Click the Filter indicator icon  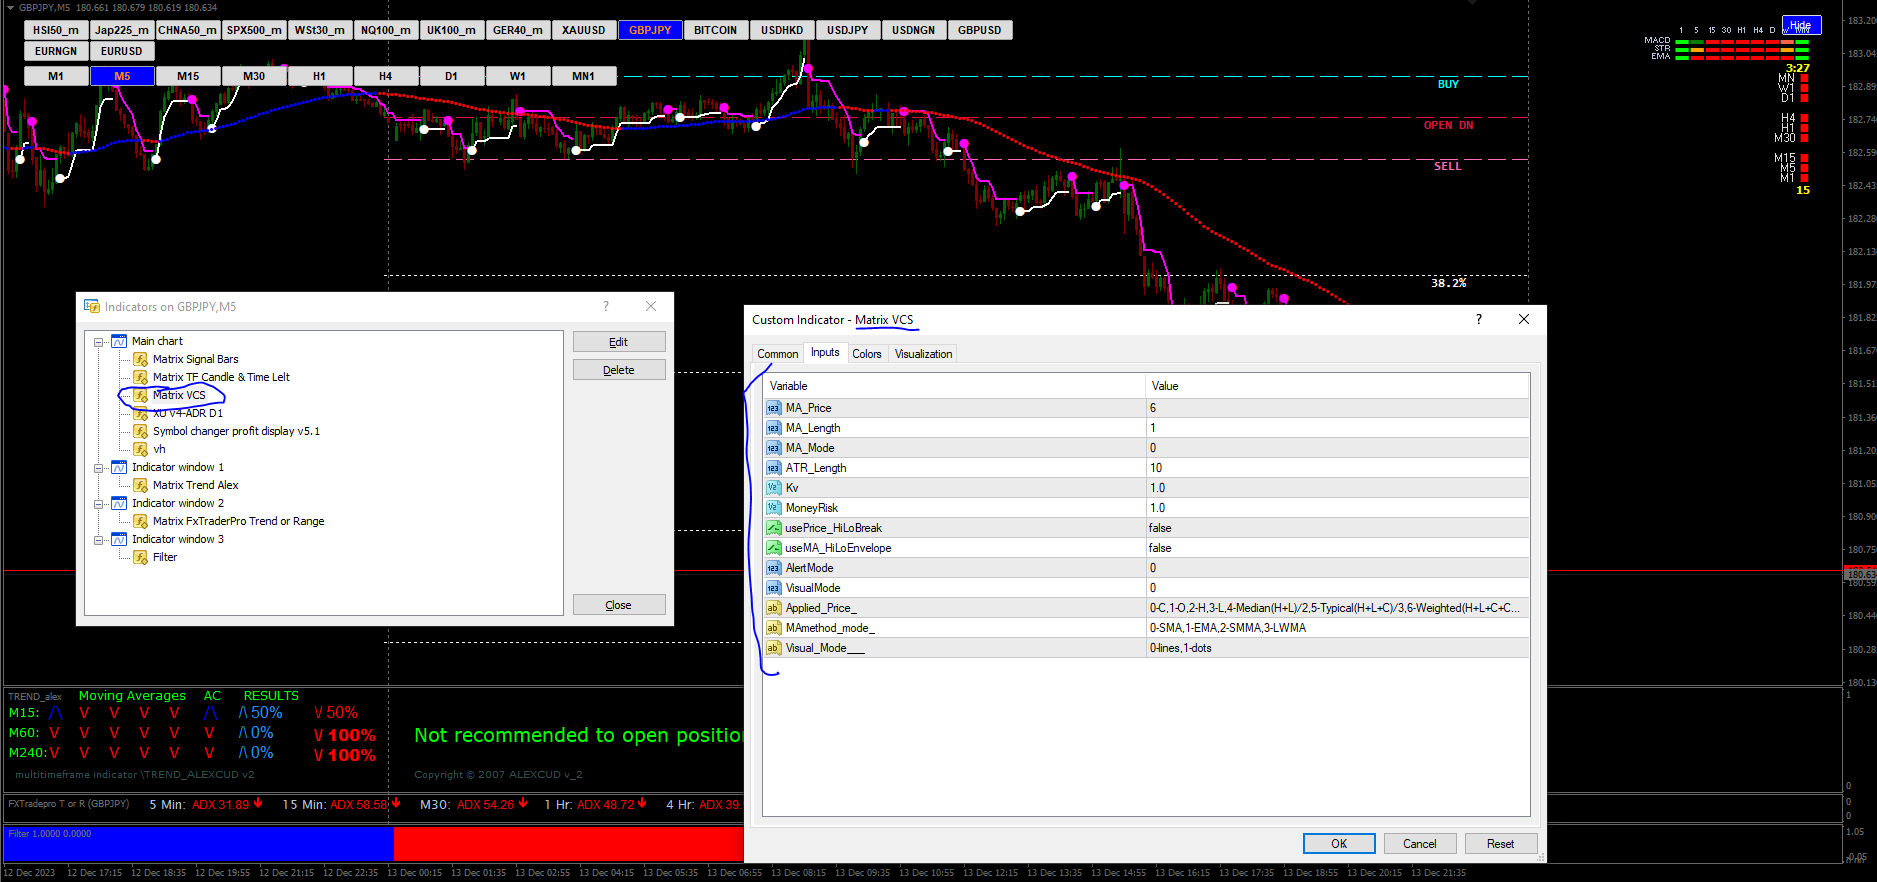[x=141, y=557]
